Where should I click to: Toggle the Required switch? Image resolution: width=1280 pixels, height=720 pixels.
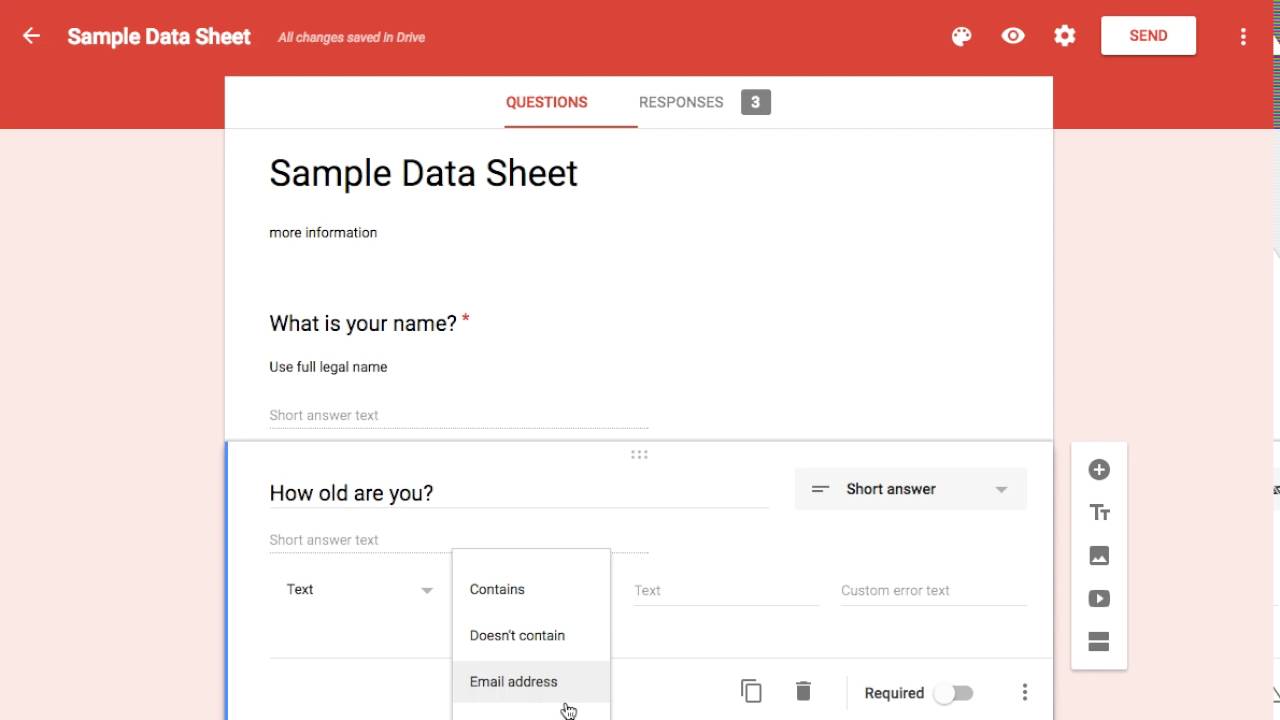pos(954,693)
